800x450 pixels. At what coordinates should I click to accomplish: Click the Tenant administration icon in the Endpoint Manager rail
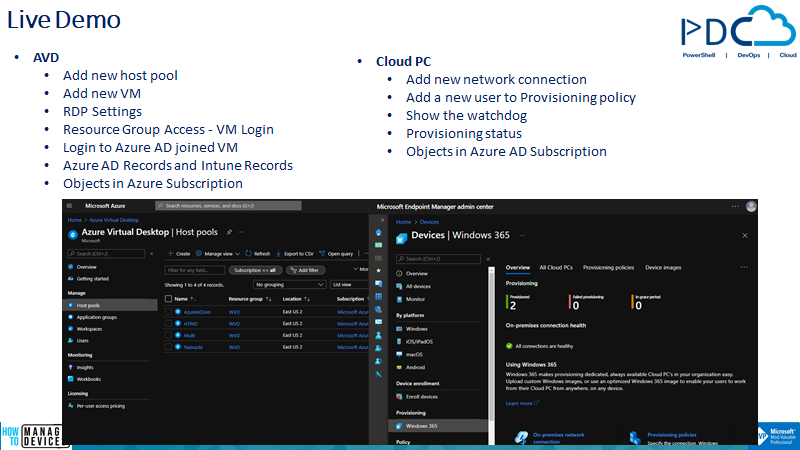click(x=379, y=361)
